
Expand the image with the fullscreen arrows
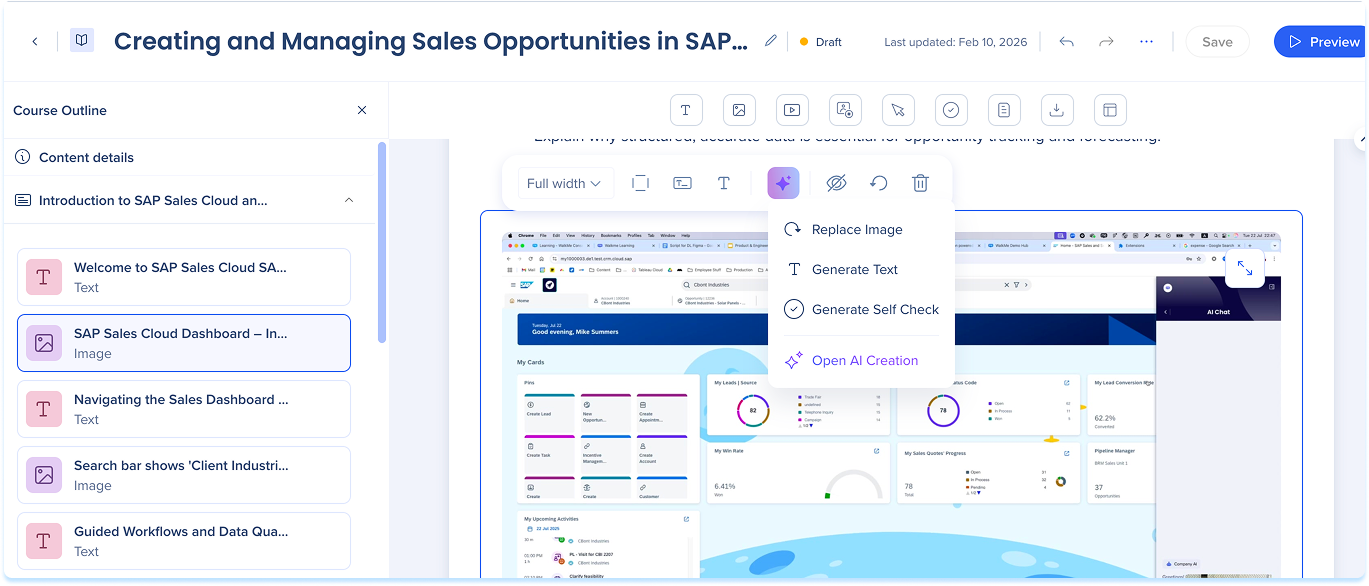[x=1244, y=268]
